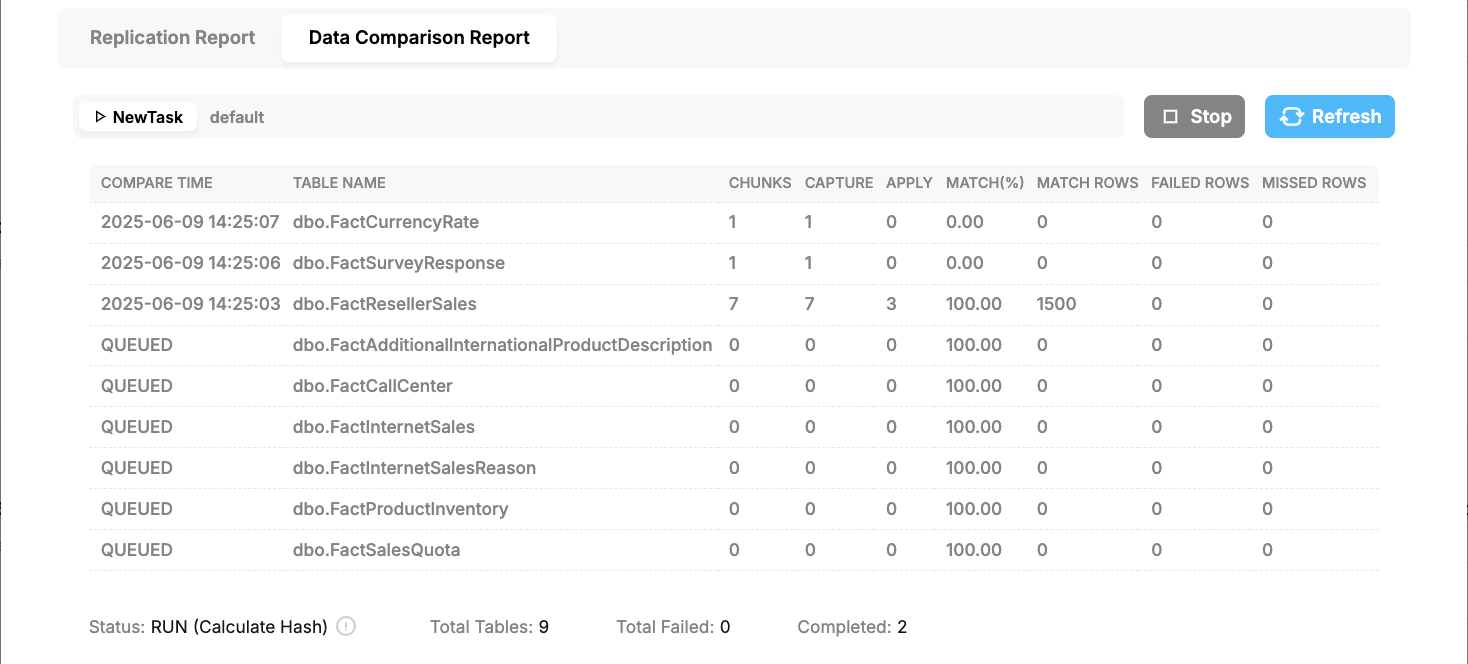This screenshot has height=664, width=1468.
Task: Click the Total Failed: 0 summary
Action: pos(673,627)
